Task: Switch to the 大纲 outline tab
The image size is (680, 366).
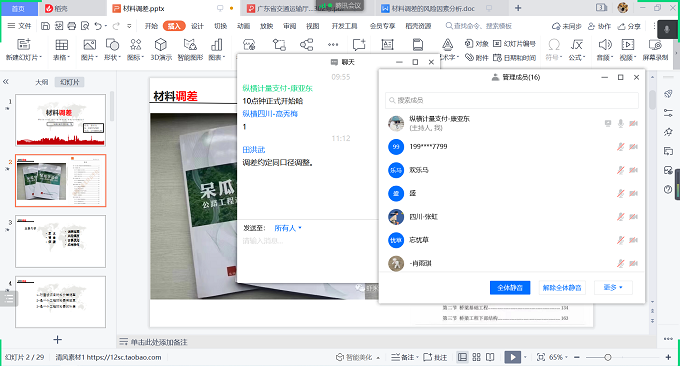Action: 42,82
